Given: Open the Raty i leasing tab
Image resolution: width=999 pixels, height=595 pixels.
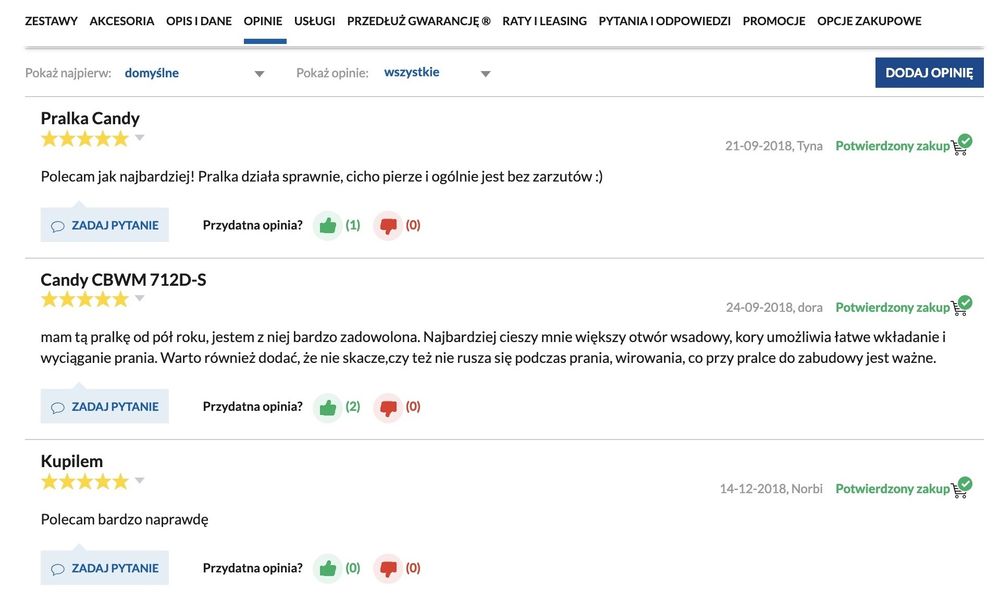Looking at the screenshot, I should [x=544, y=21].
